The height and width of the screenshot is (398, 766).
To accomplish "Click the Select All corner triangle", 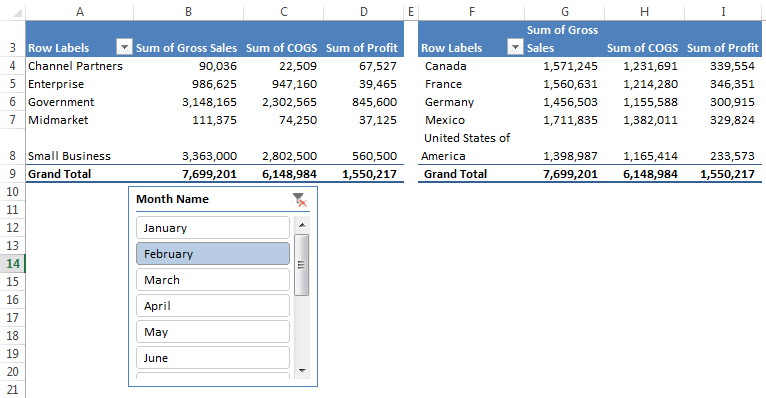I will (x=17, y=12).
